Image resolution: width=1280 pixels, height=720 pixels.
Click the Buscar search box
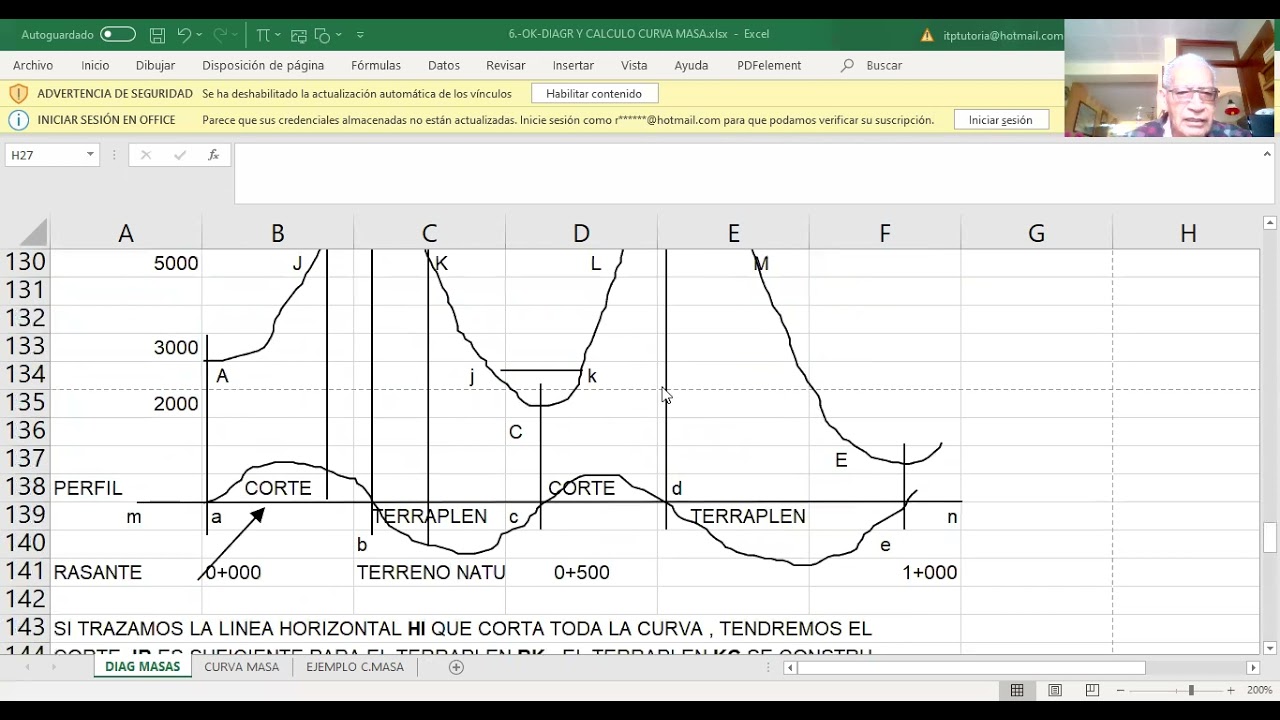(884, 65)
